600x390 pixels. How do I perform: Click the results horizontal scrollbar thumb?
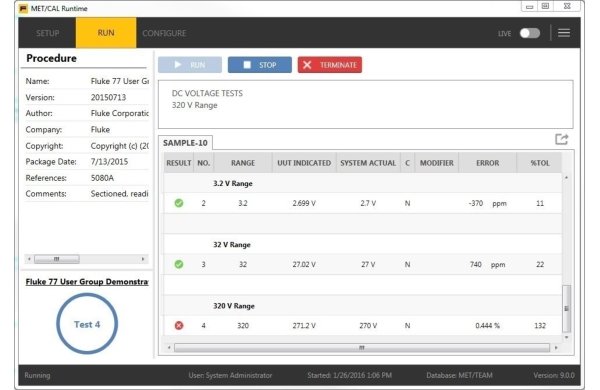point(362,348)
